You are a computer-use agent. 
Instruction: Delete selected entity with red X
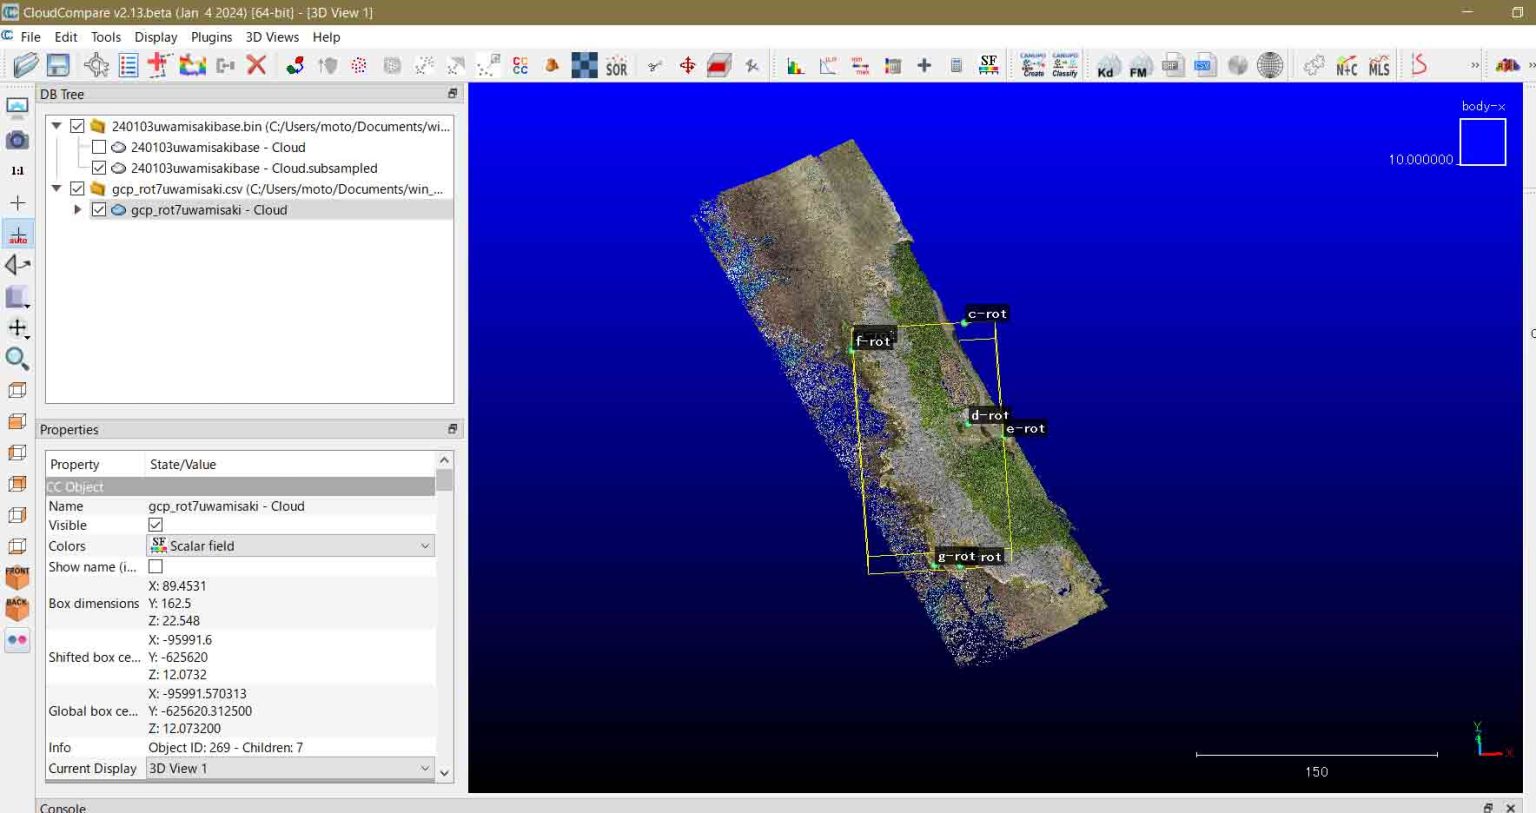[x=257, y=66]
